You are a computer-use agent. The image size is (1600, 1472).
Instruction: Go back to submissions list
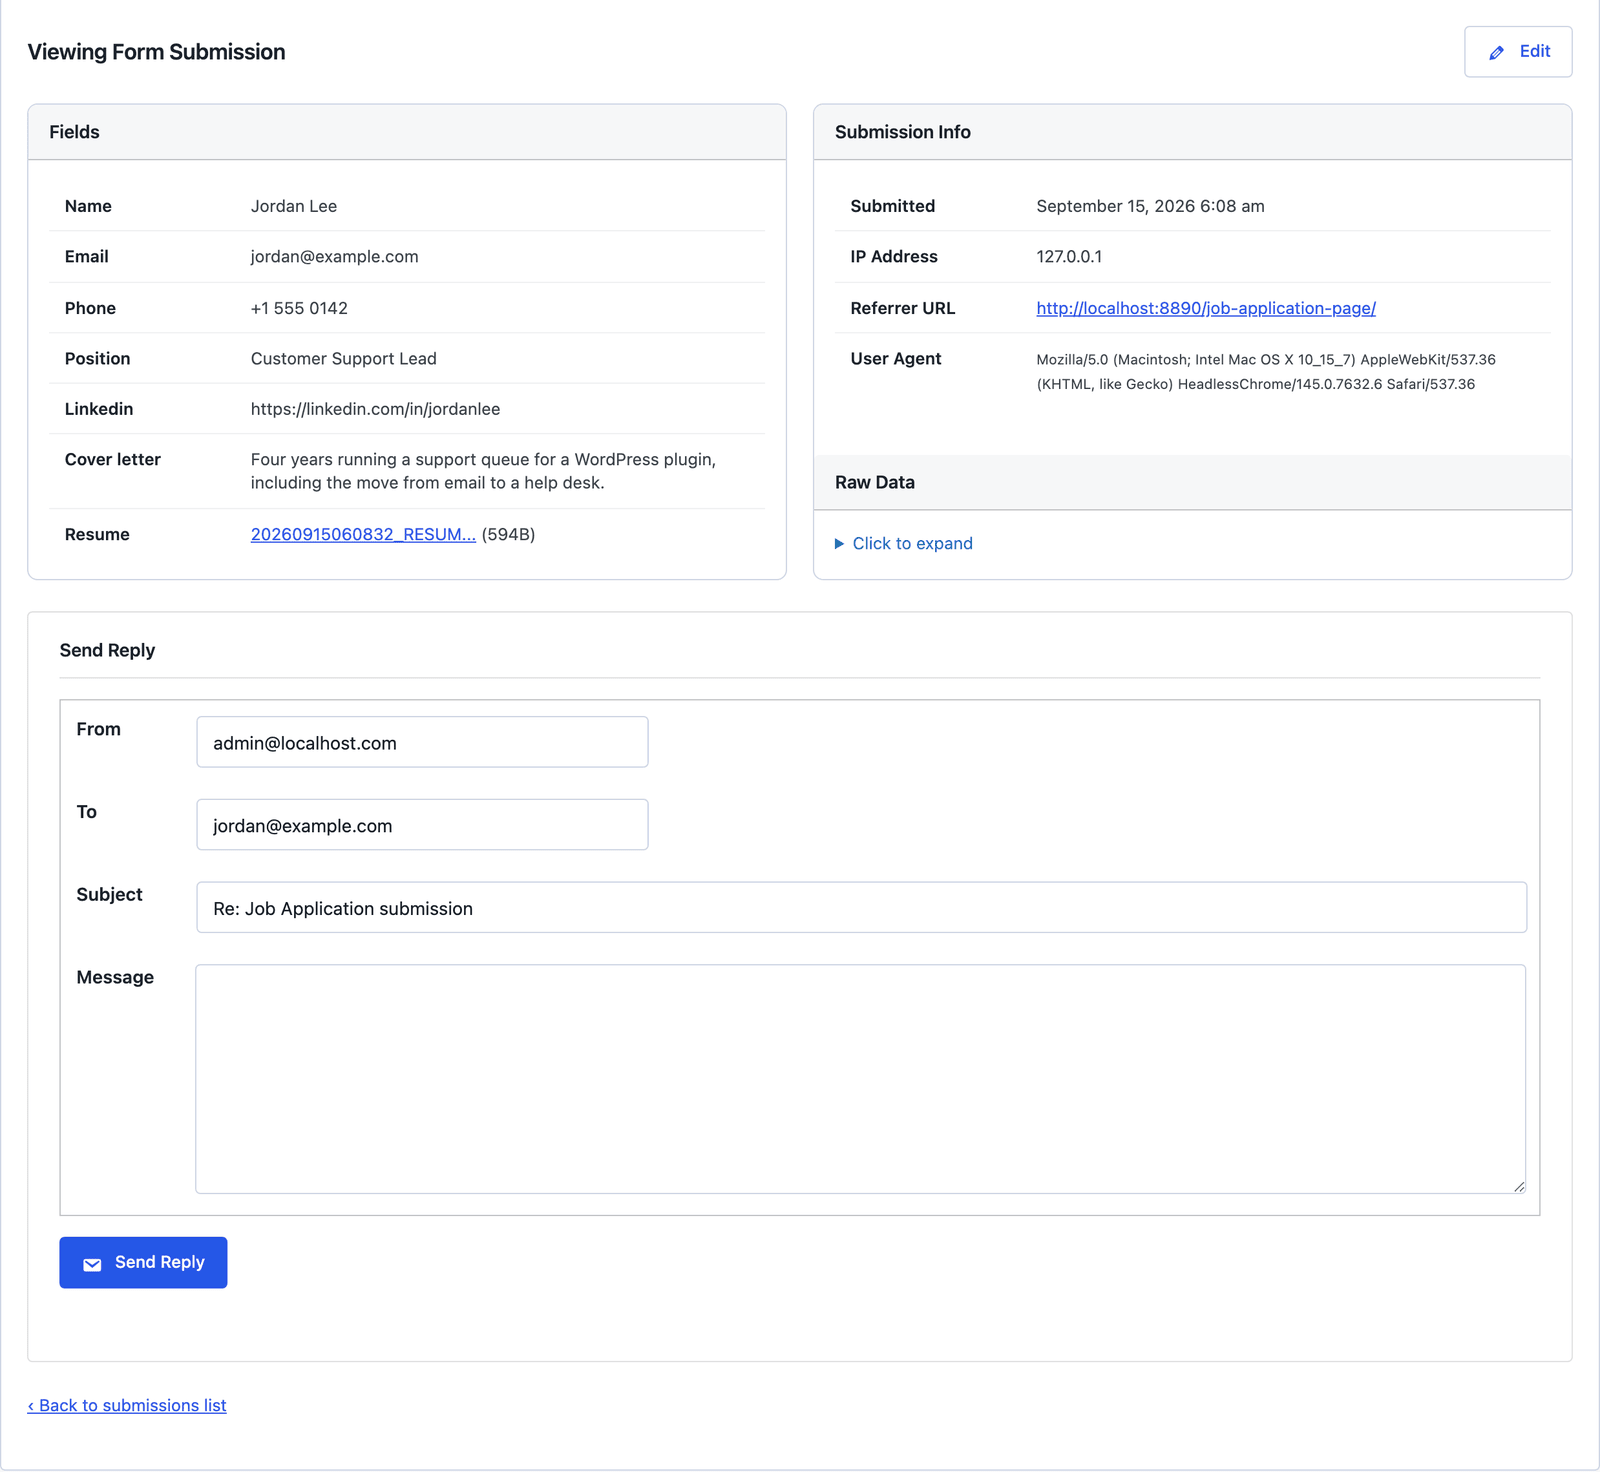coord(127,1405)
